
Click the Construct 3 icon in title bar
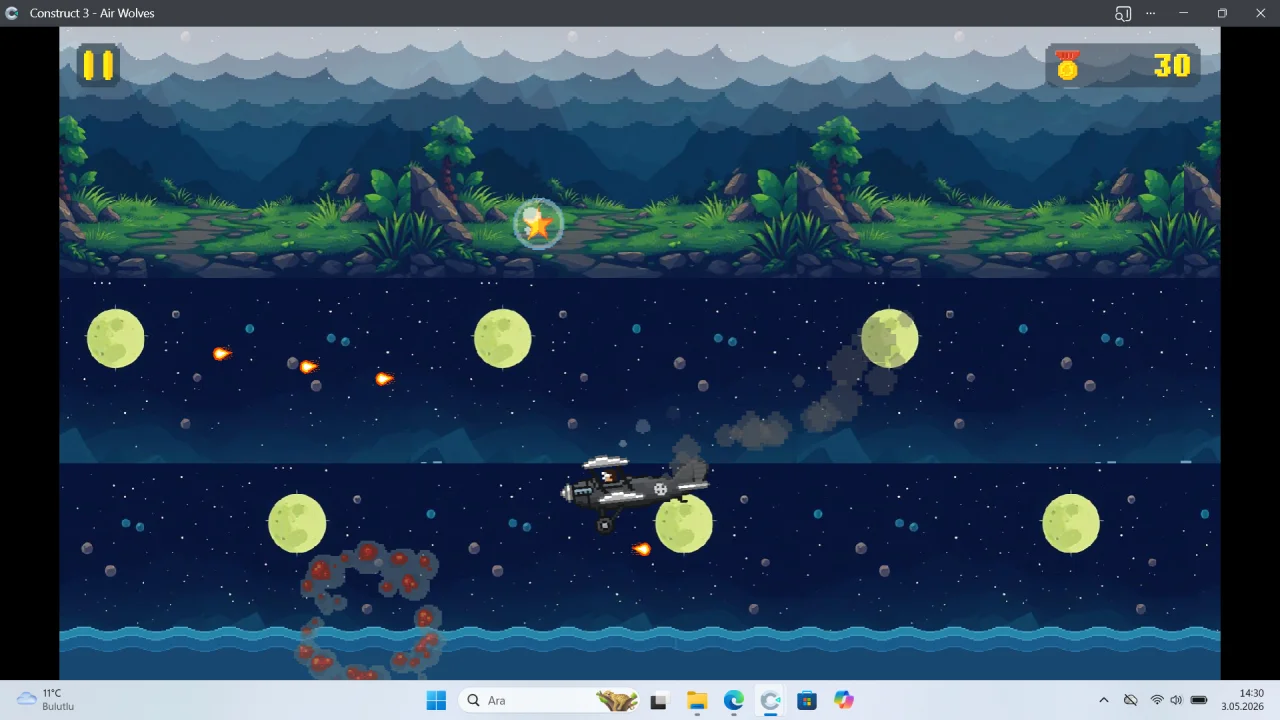(12, 13)
